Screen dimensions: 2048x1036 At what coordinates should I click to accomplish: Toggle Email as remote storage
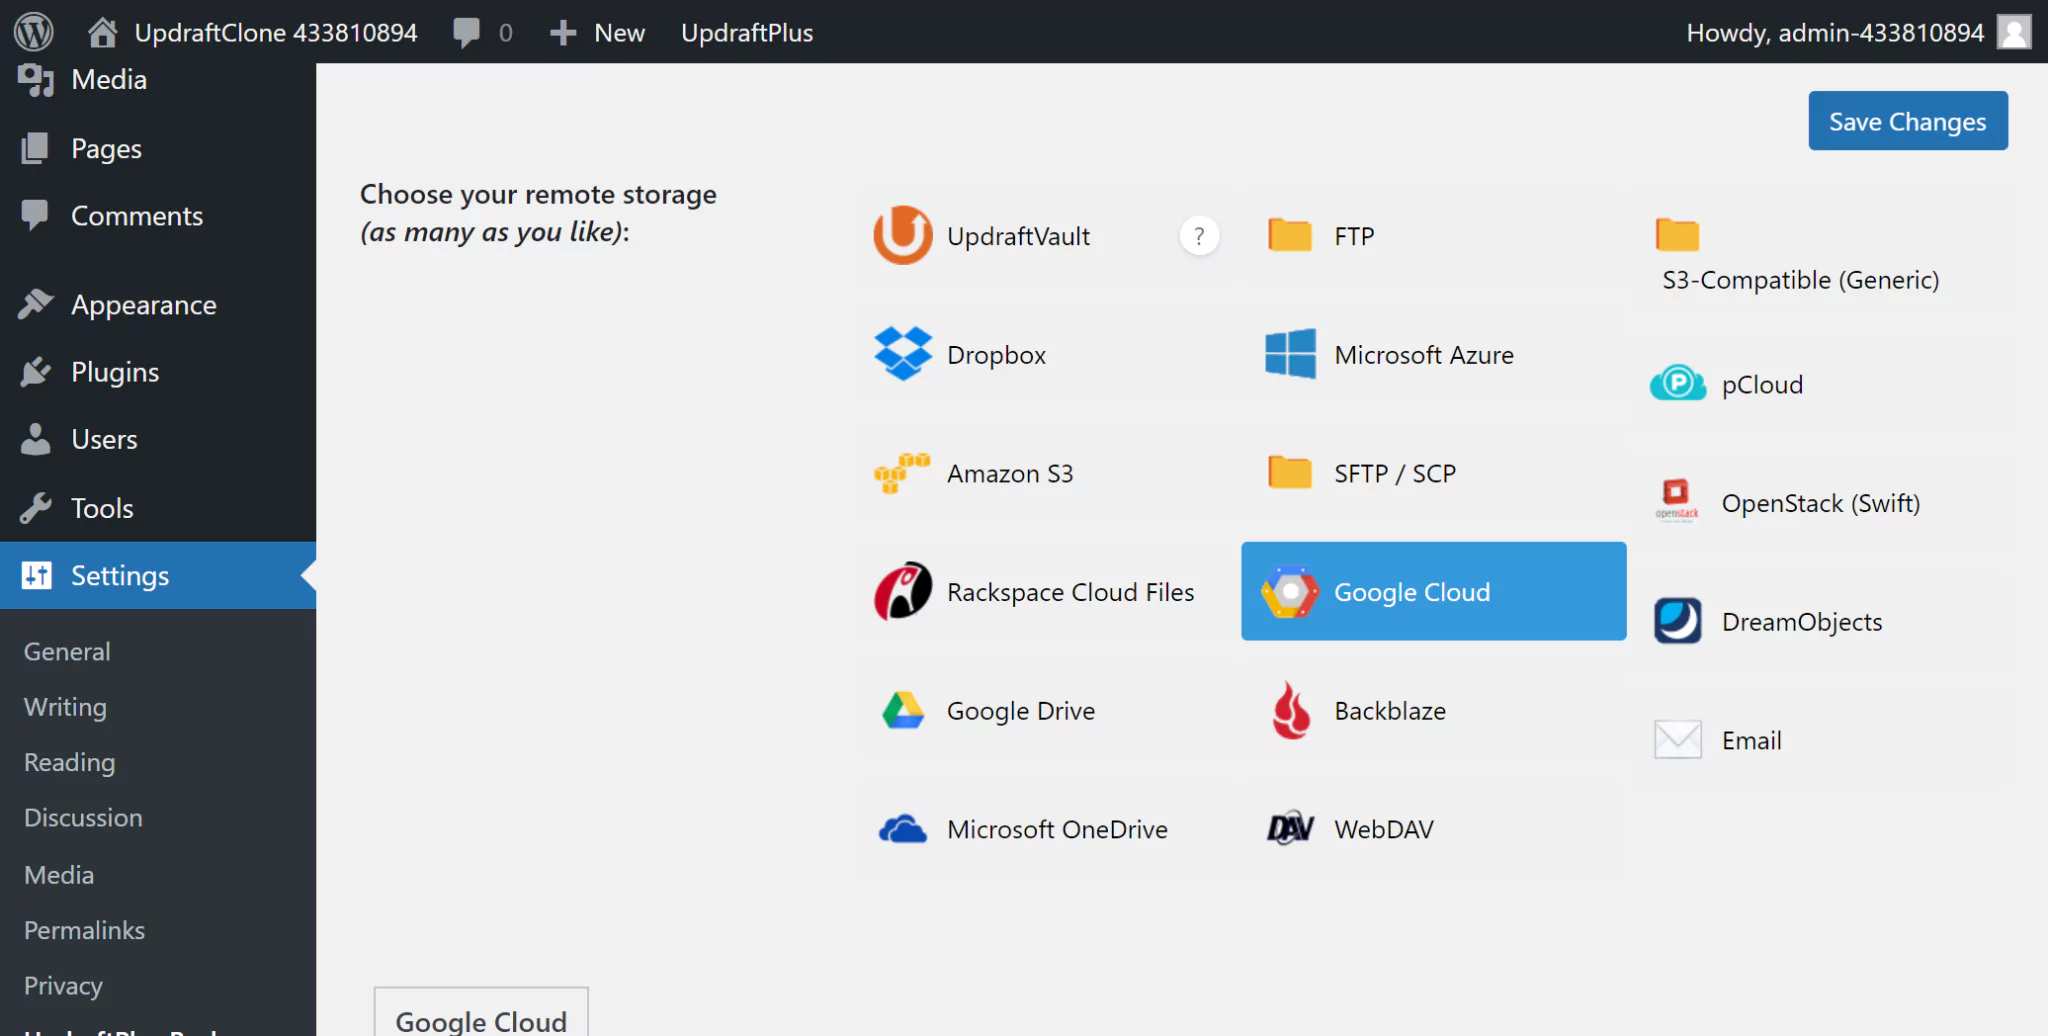(1750, 741)
